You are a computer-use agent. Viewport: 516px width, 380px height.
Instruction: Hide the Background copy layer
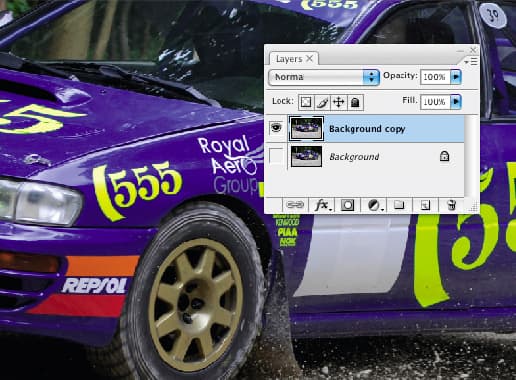(276, 128)
